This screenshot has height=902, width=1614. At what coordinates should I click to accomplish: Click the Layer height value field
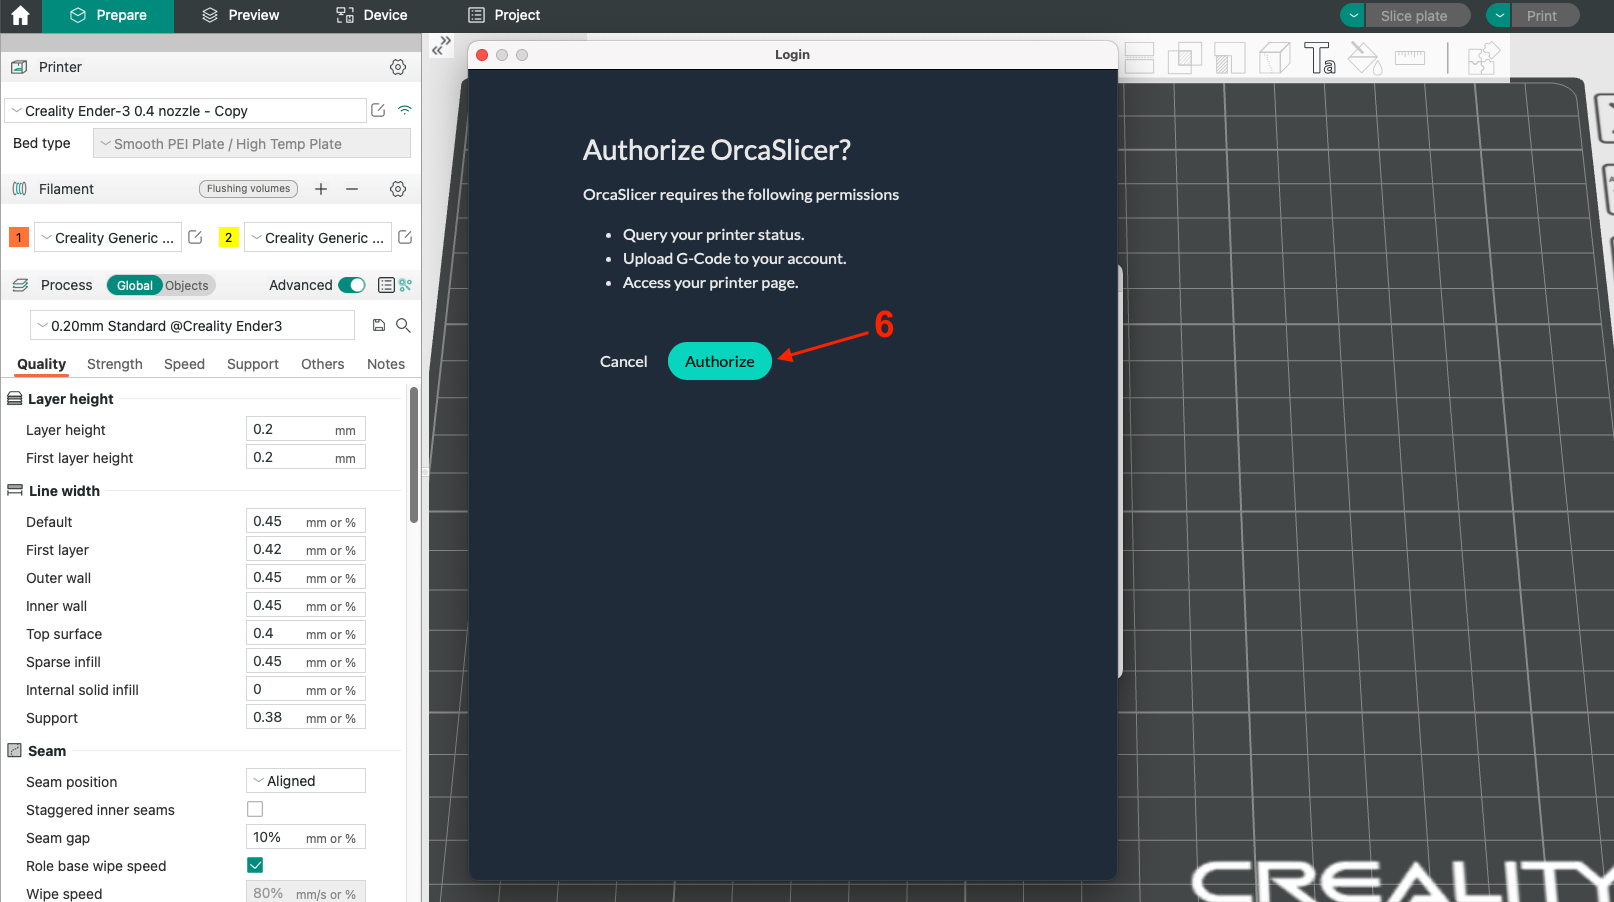point(306,429)
